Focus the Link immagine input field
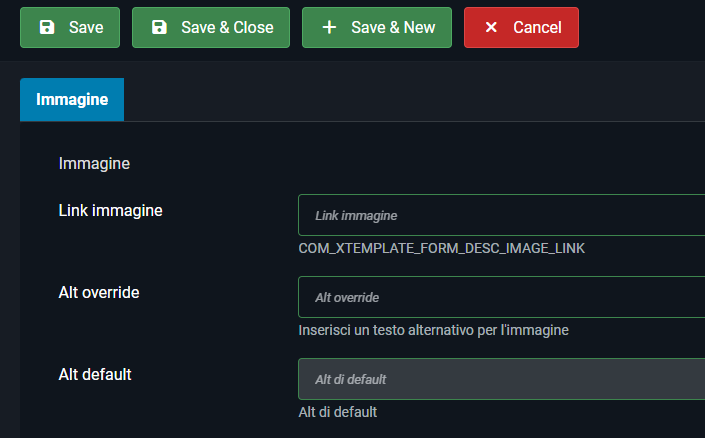The width and height of the screenshot is (705, 438). (501, 215)
